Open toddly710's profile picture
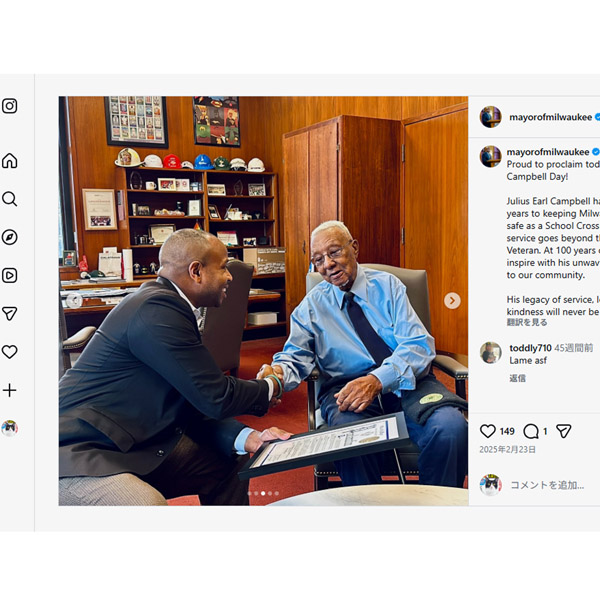Screen dimensions: 600x600 (x=491, y=352)
